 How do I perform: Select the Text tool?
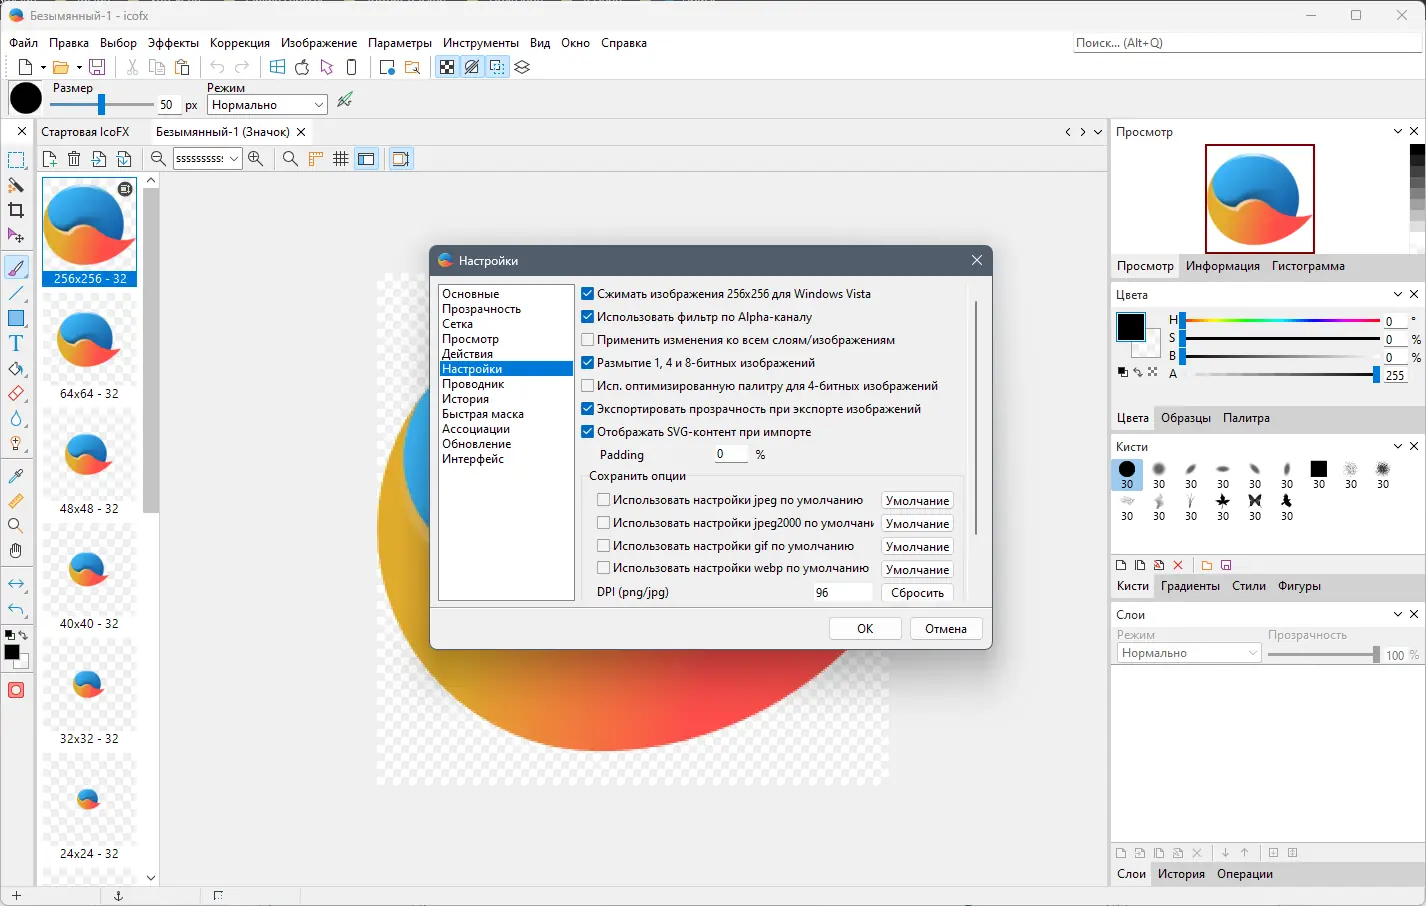click(16, 344)
